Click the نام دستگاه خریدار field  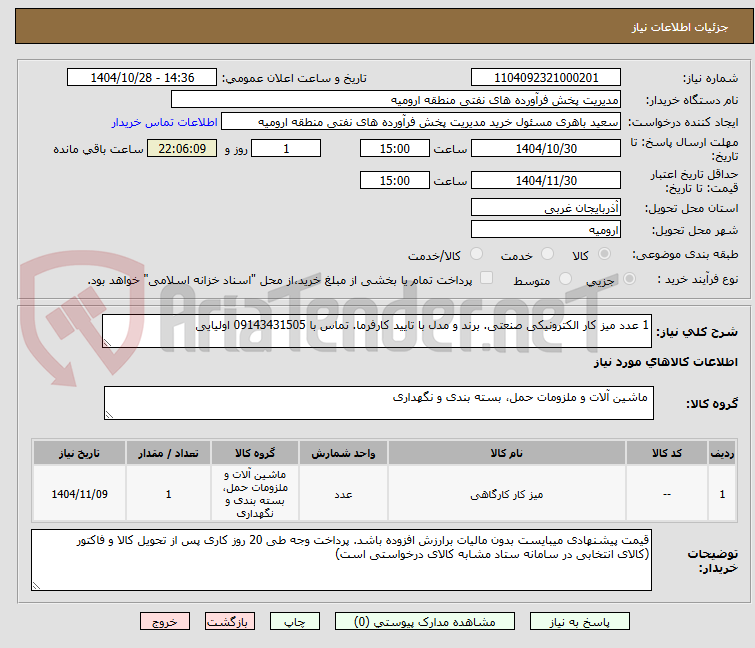pyautogui.click(x=396, y=100)
